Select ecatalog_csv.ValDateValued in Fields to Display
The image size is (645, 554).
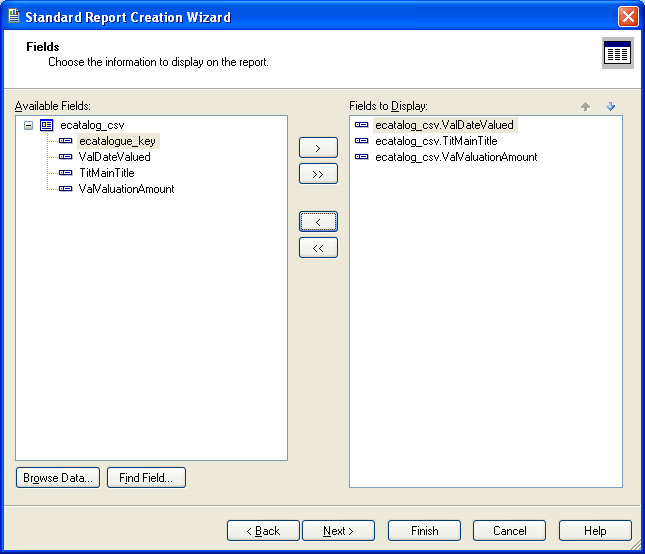(x=444, y=125)
